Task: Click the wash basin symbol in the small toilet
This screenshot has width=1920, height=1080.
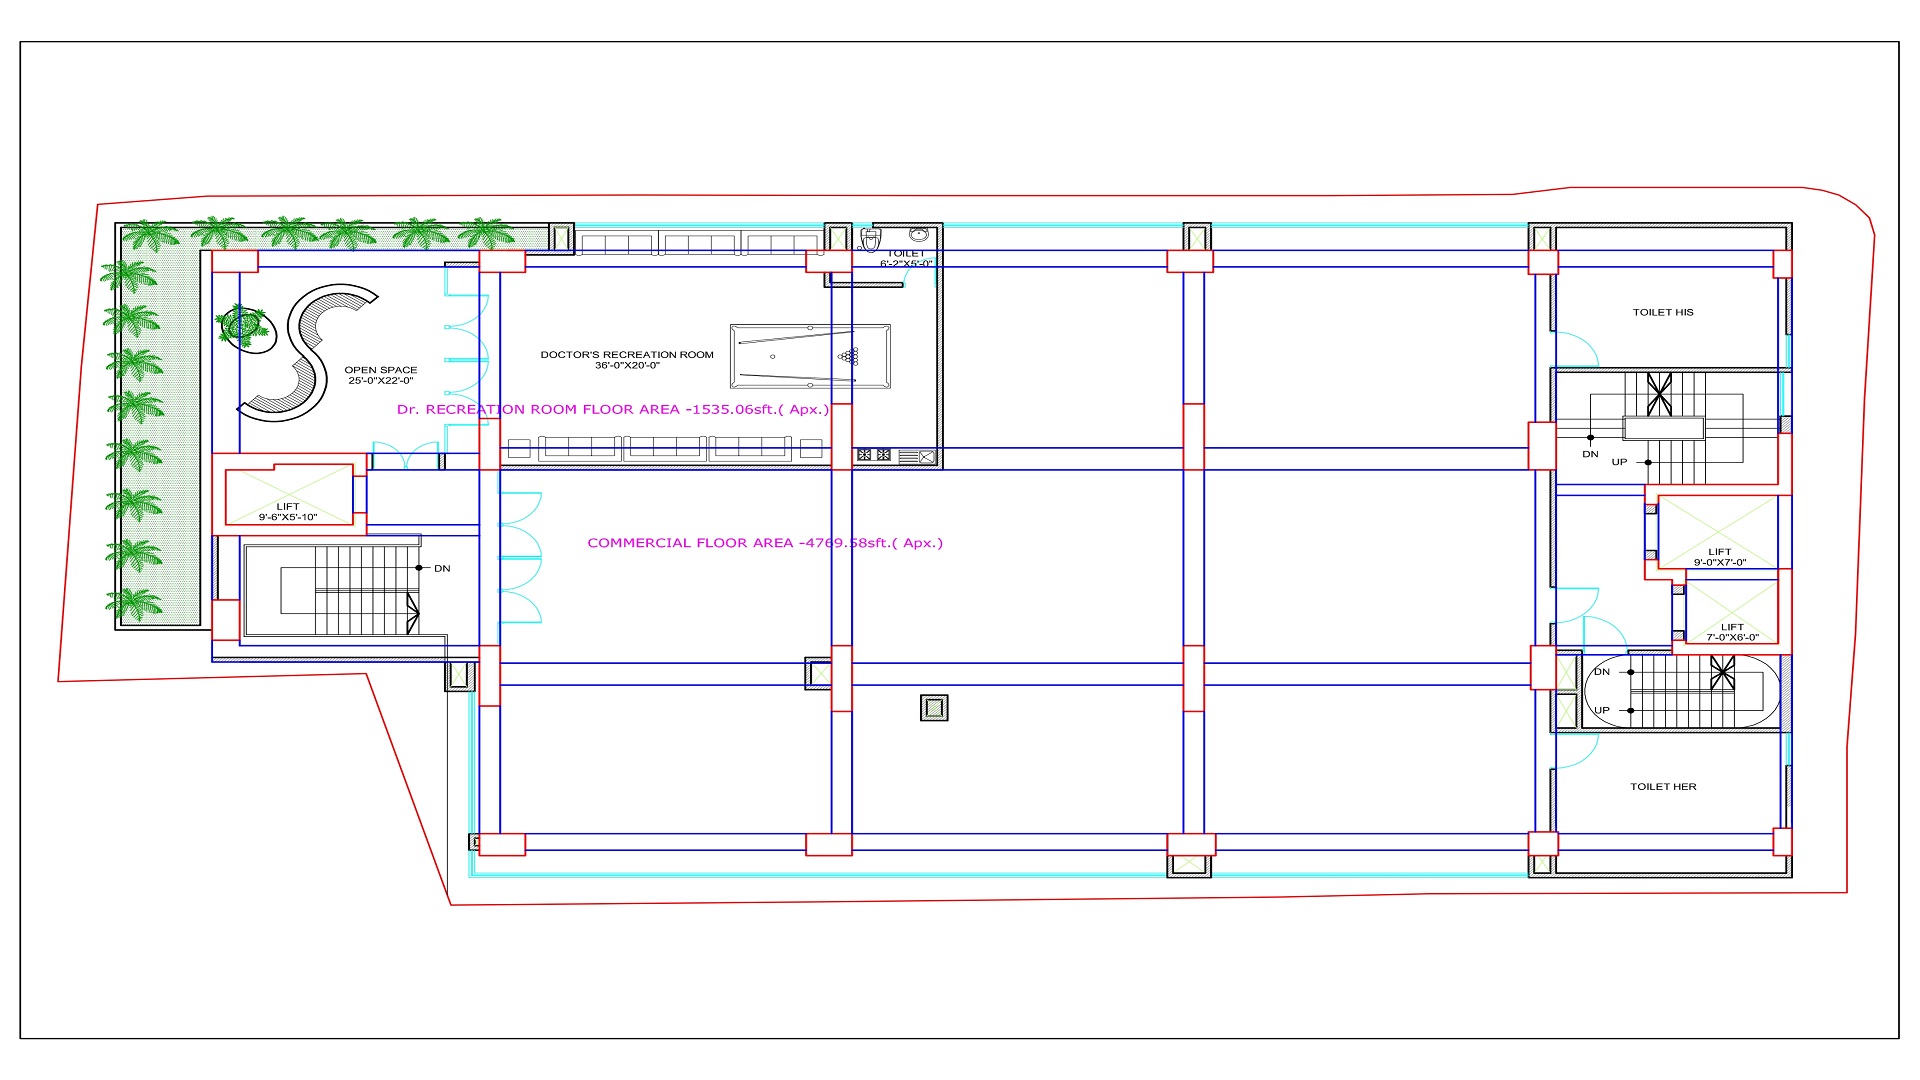Action: (x=919, y=235)
